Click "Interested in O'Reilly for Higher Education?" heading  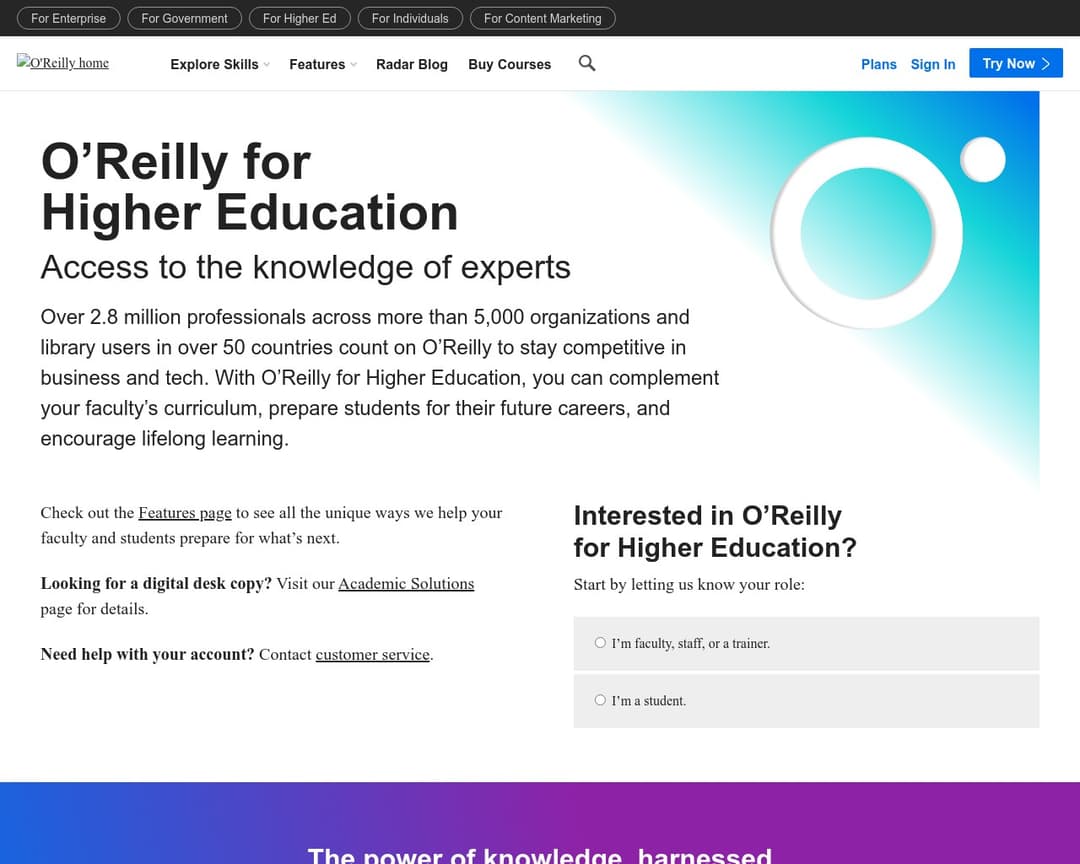(715, 531)
